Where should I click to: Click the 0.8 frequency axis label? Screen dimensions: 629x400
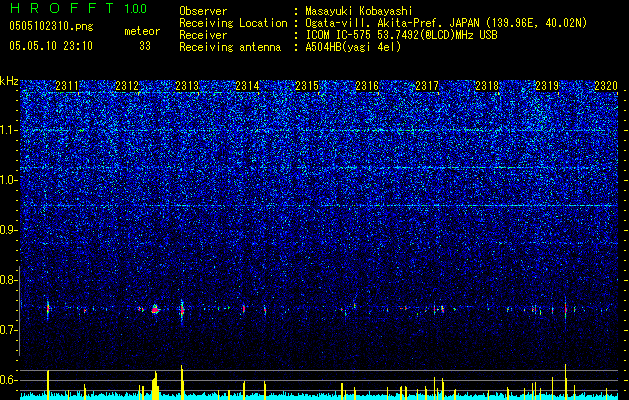click(x=8, y=280)
